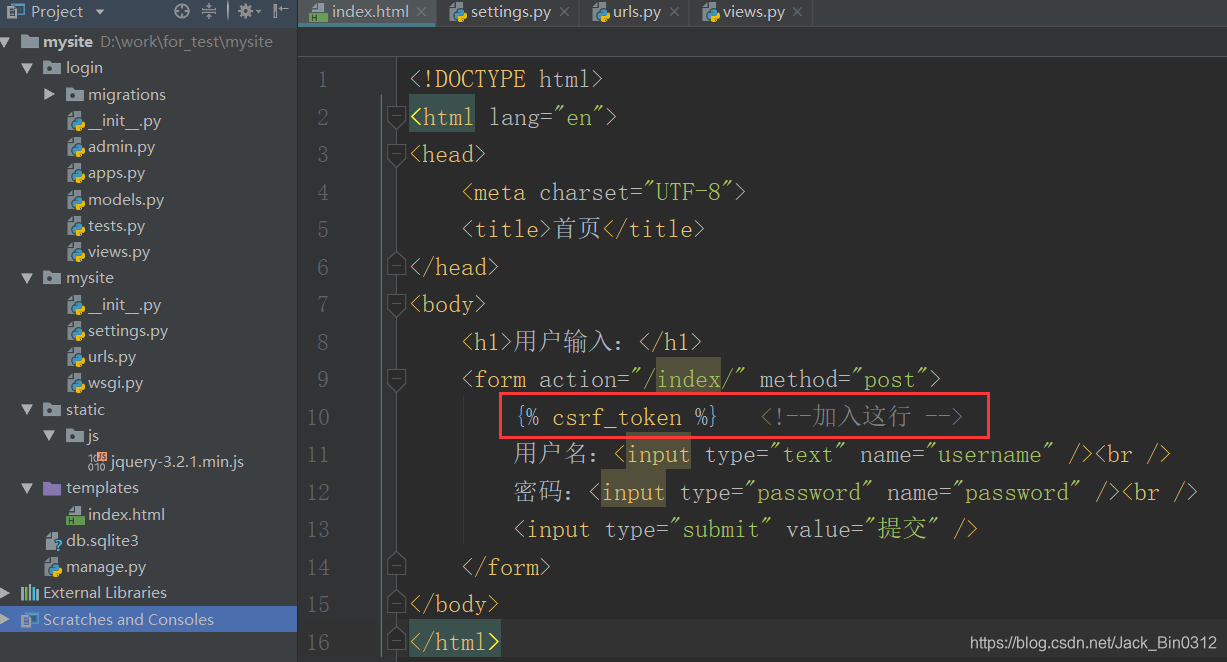1227x662 pixels.
Task: Click the DOCTYPE declaration on line 1
Action: (506, 79)
